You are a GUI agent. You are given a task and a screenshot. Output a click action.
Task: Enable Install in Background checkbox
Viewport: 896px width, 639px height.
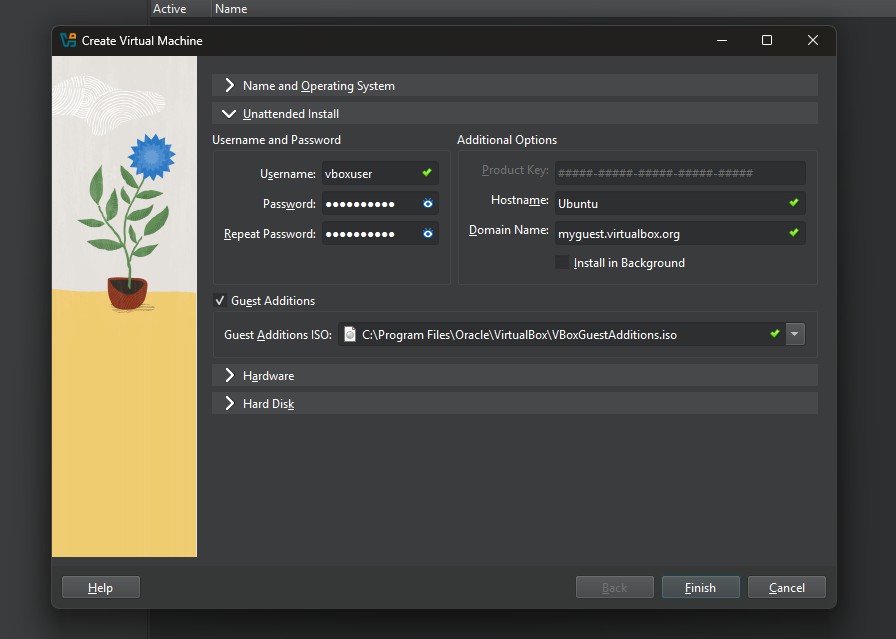562,263
